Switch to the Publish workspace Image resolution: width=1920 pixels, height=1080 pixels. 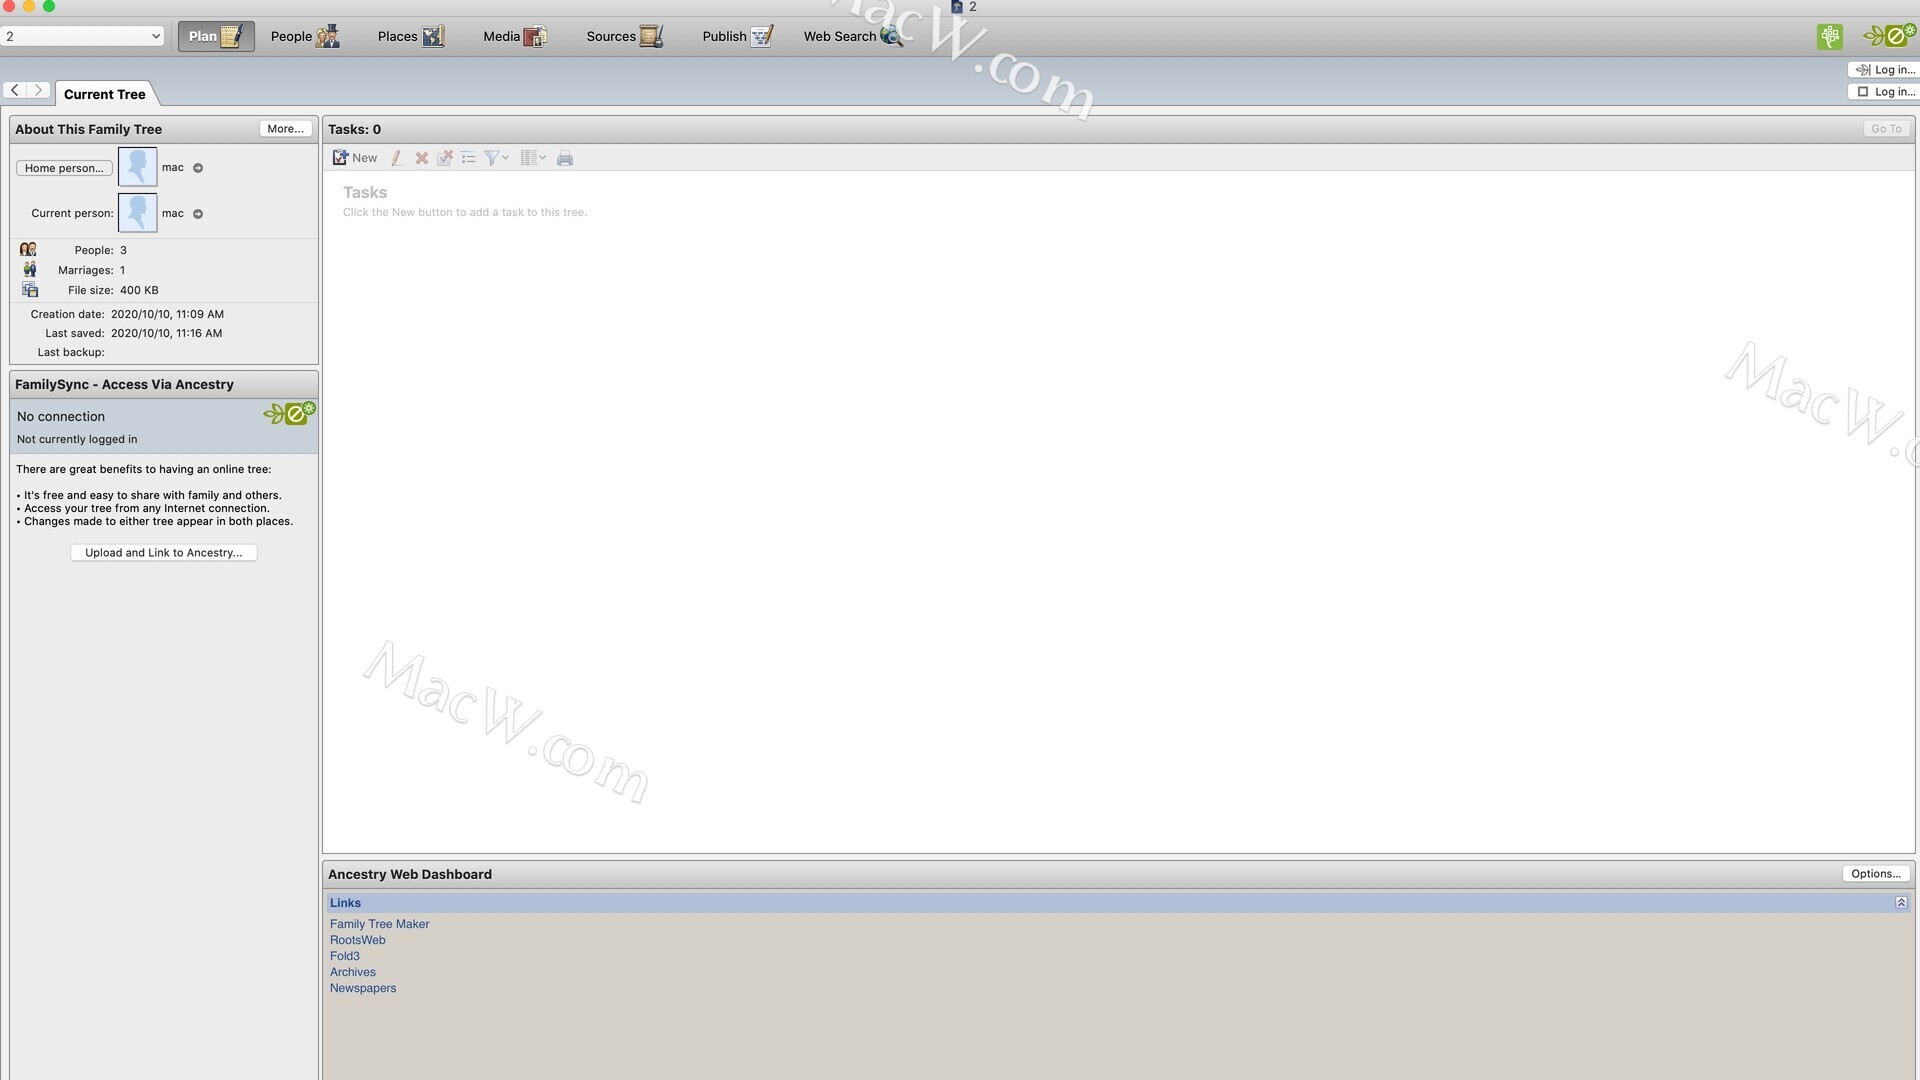tap(737, 36)
